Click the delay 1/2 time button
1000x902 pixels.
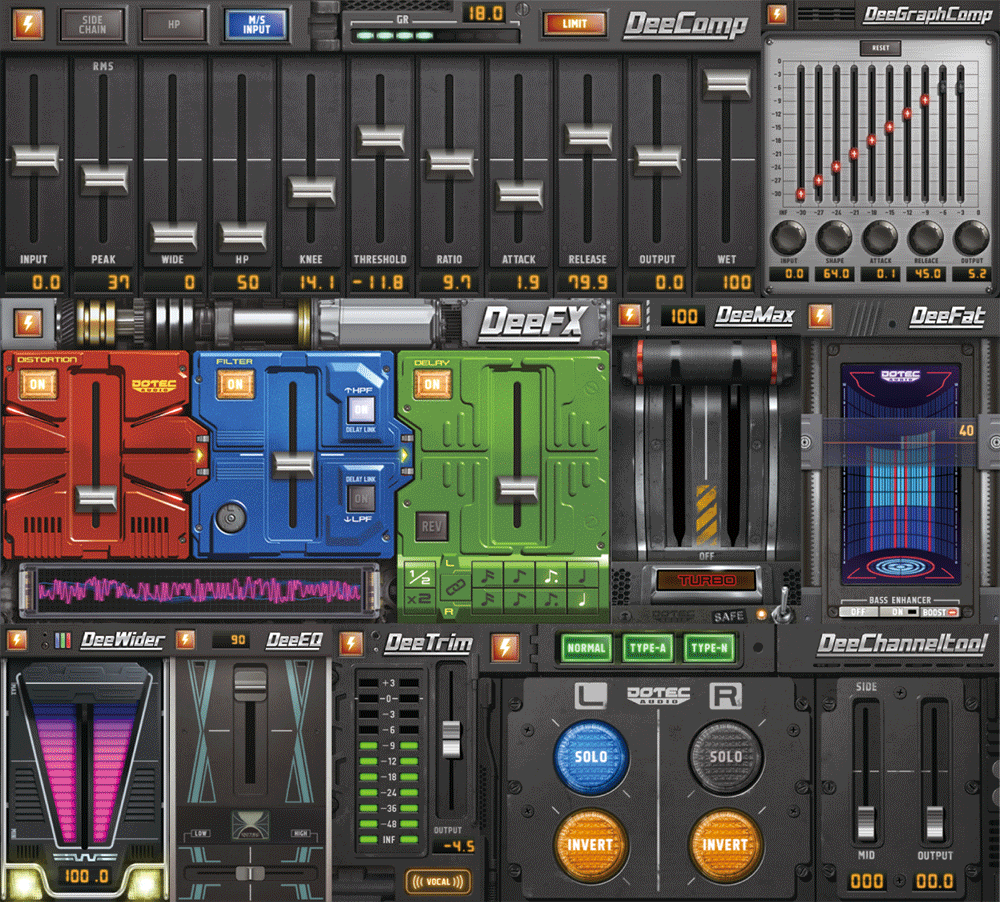419,577
